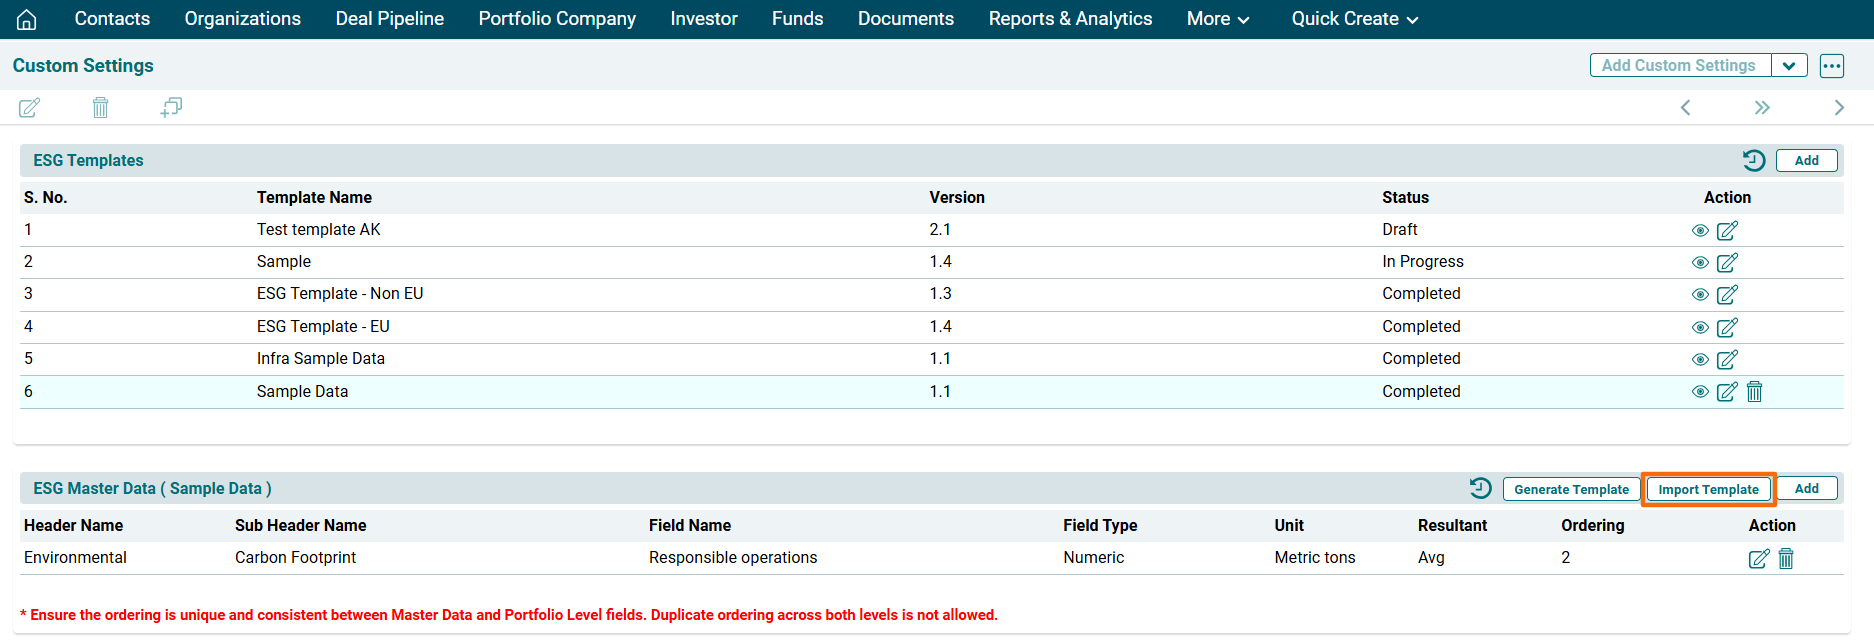Viewport: 1874px width, 640px height.
Task: Open the Deal Pipeline menu
Action: [389, 19]
